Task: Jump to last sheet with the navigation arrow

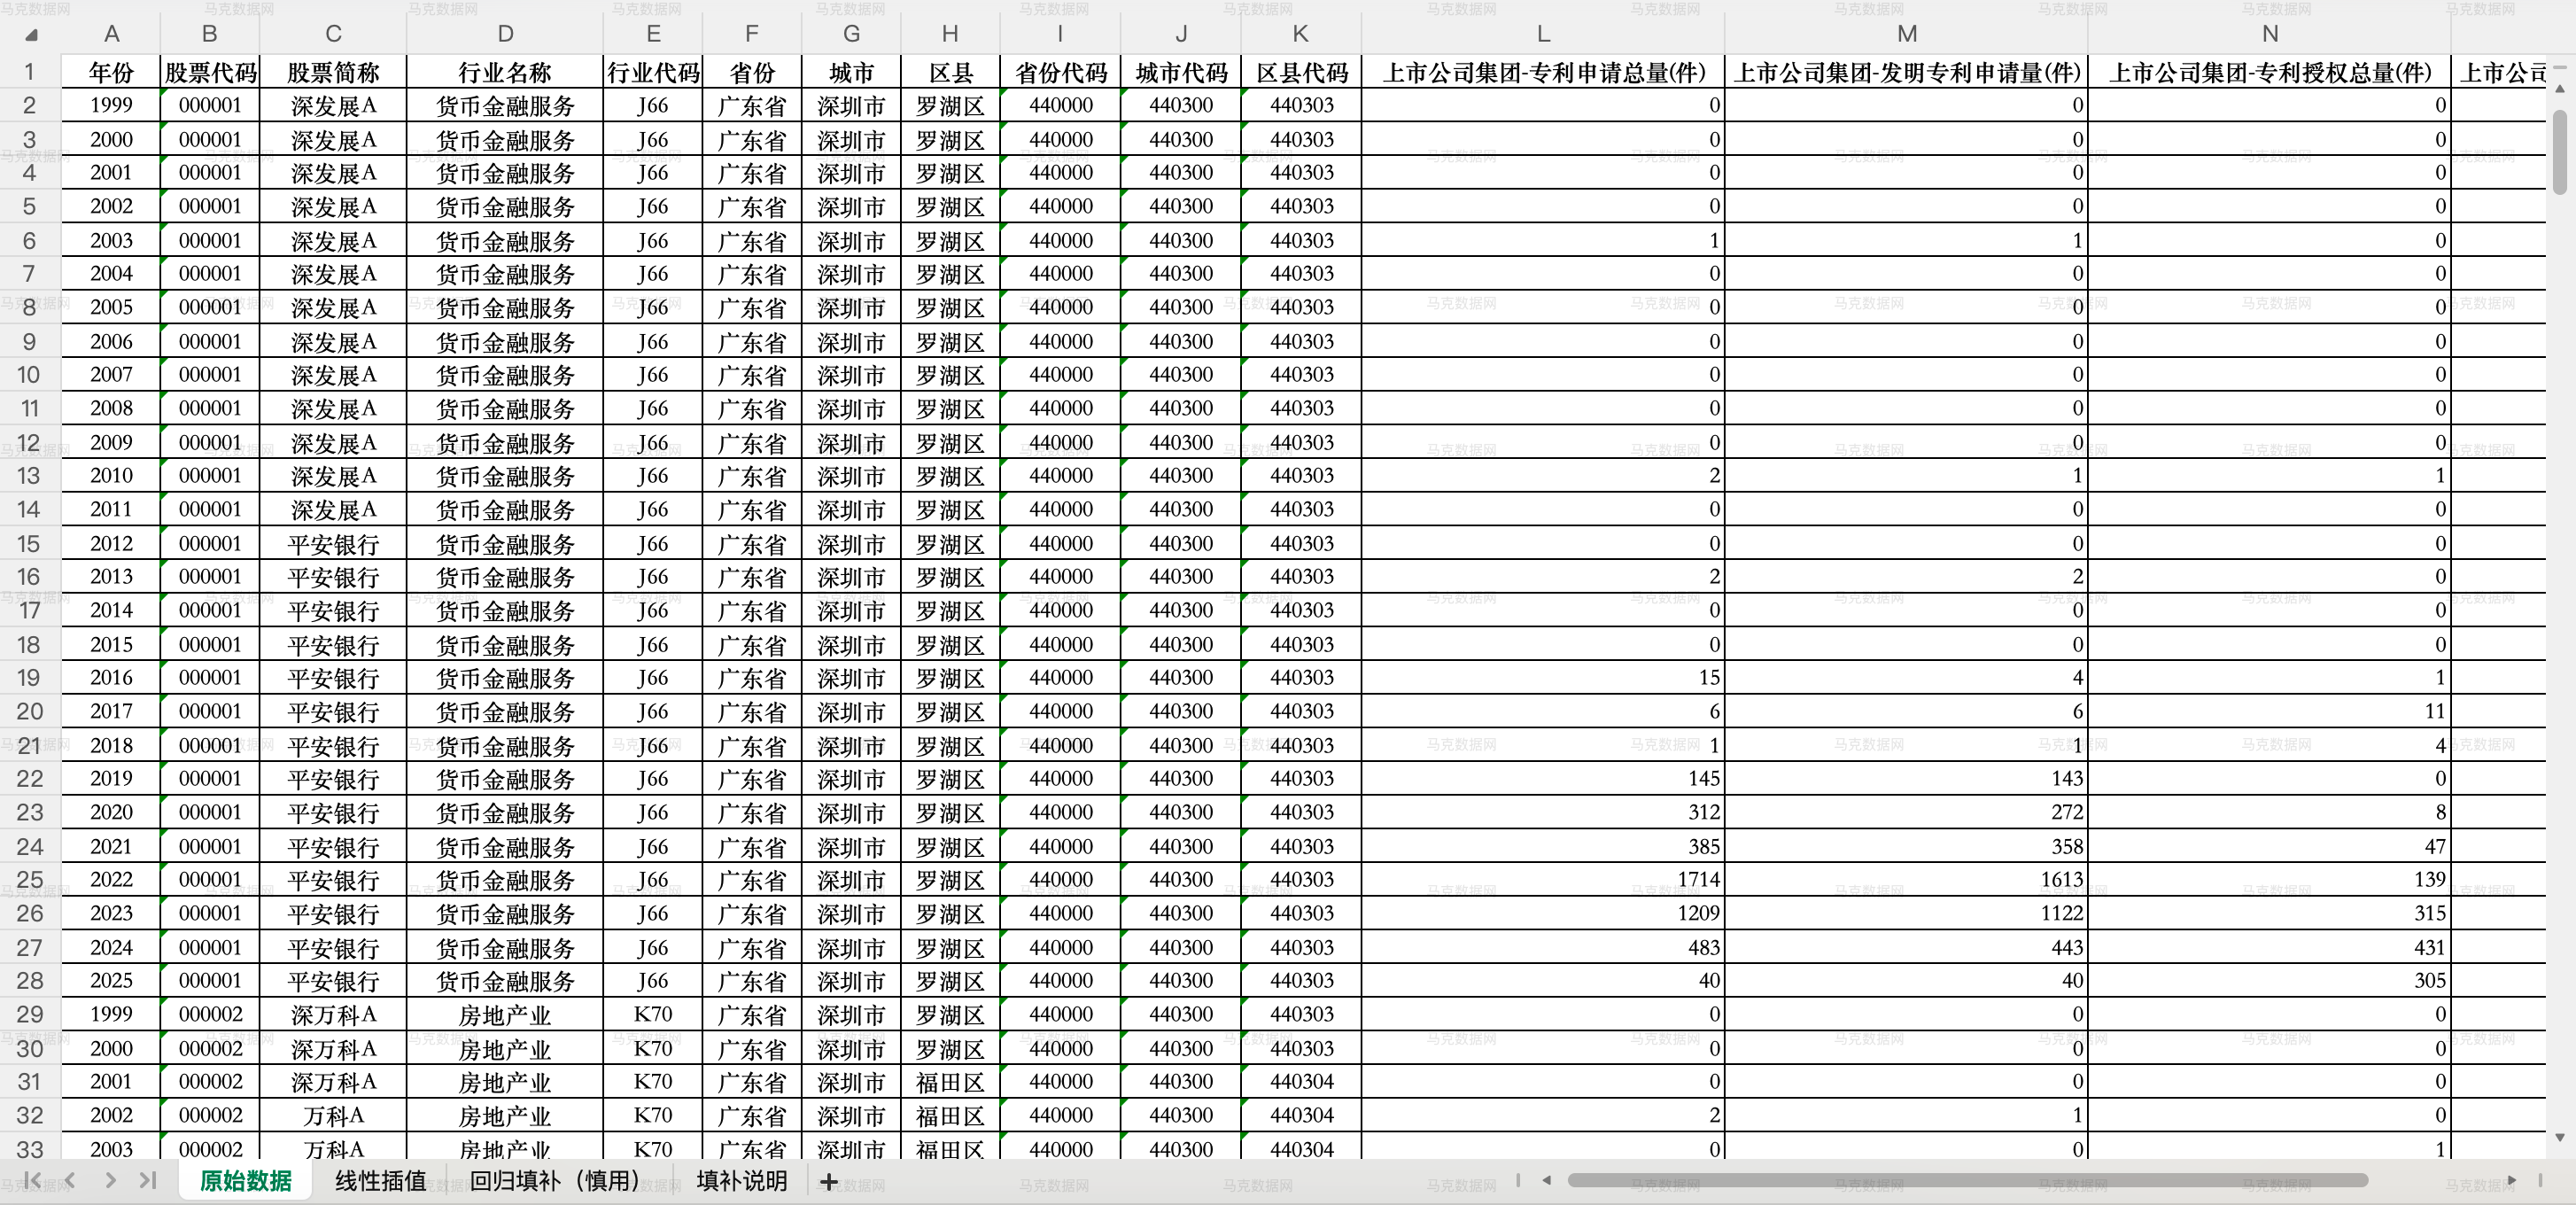Action: point(148,1181)
